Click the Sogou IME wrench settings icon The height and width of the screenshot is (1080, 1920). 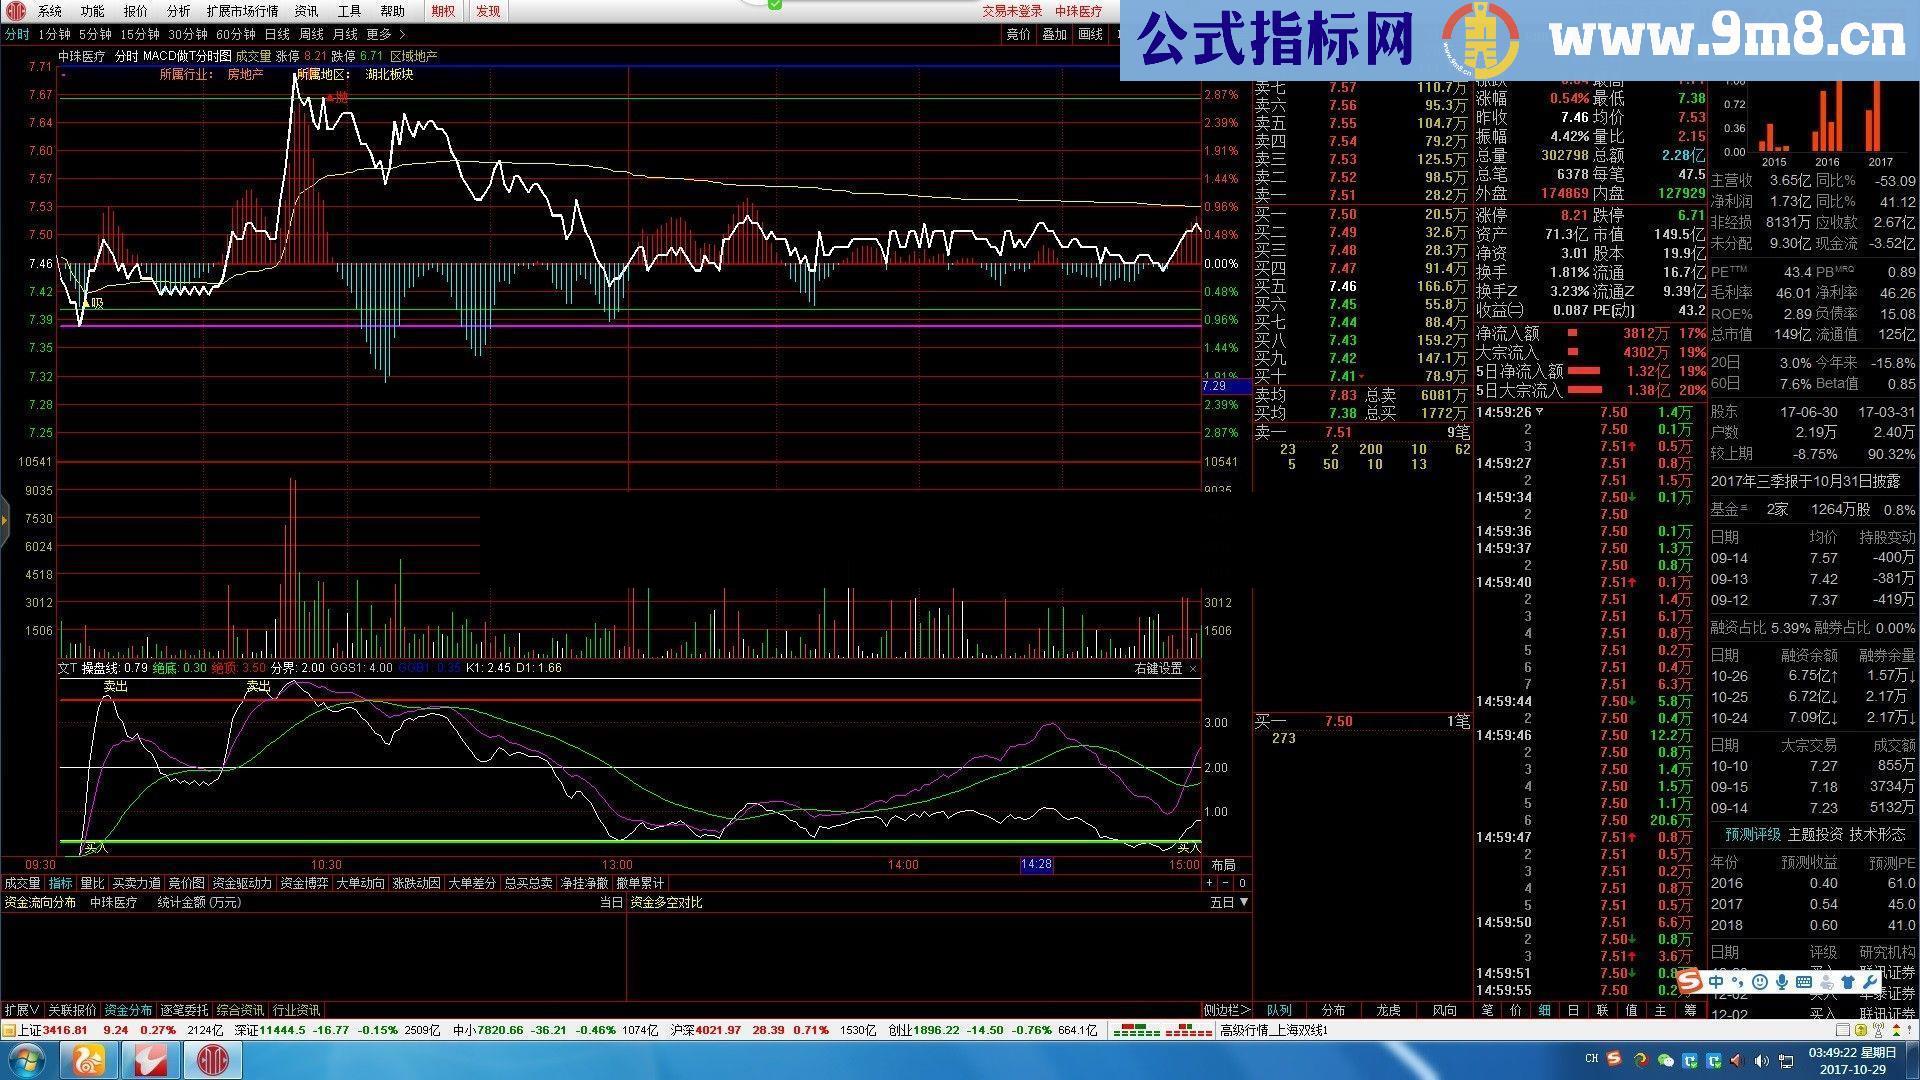tap(1869, 982)
